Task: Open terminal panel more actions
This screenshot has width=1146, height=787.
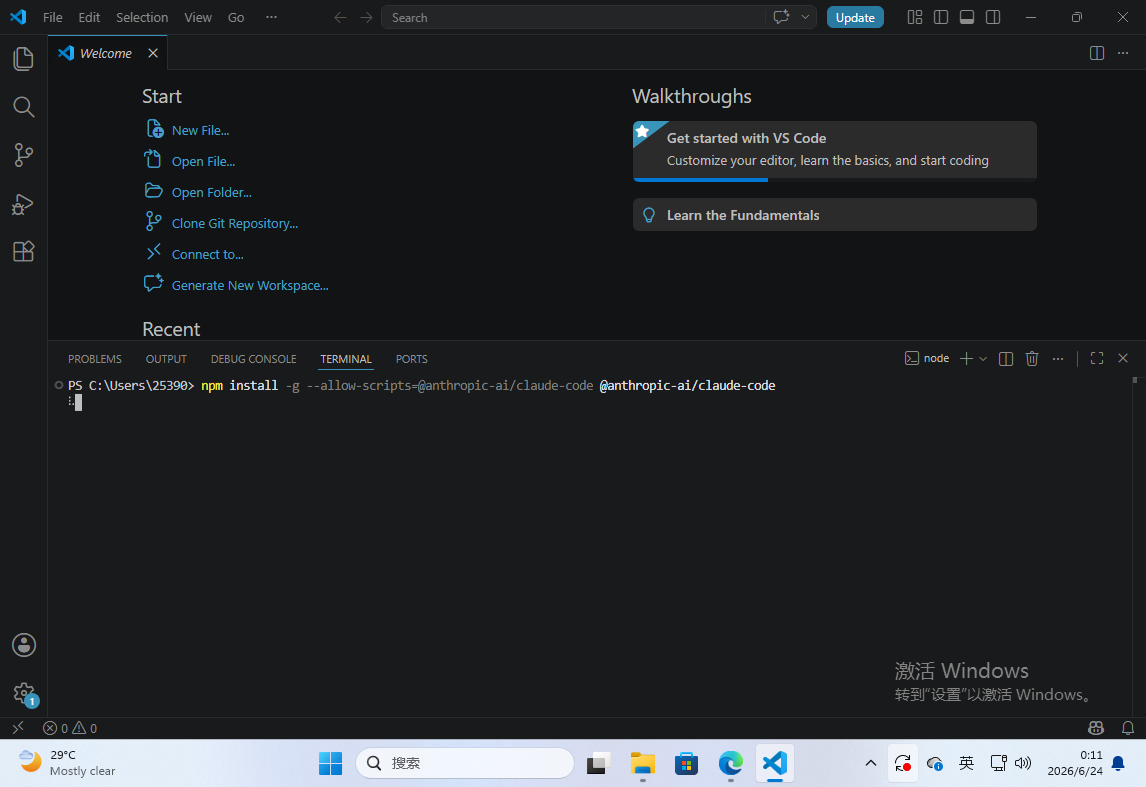Action: [x=1058, y=358]
